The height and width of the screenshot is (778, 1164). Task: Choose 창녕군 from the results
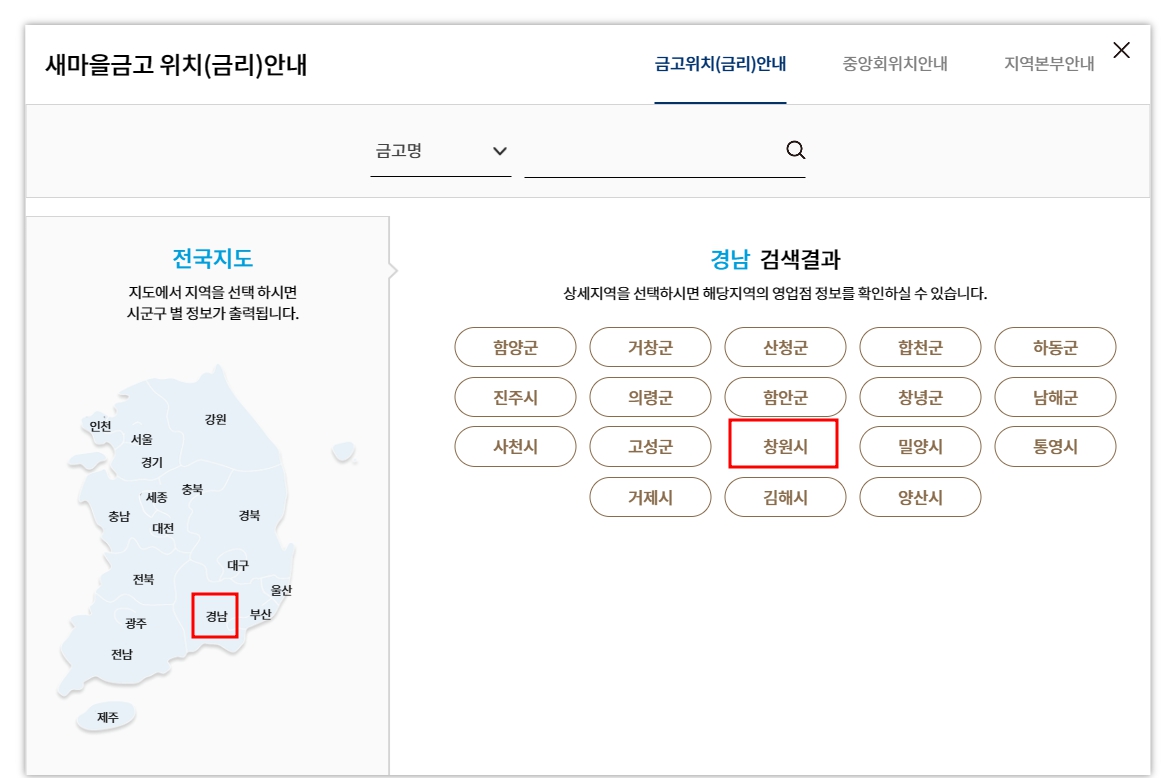(921, 397)
